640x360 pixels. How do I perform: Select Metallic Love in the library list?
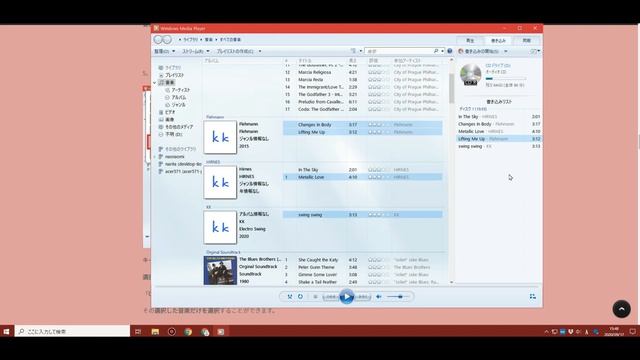[362, 177]
